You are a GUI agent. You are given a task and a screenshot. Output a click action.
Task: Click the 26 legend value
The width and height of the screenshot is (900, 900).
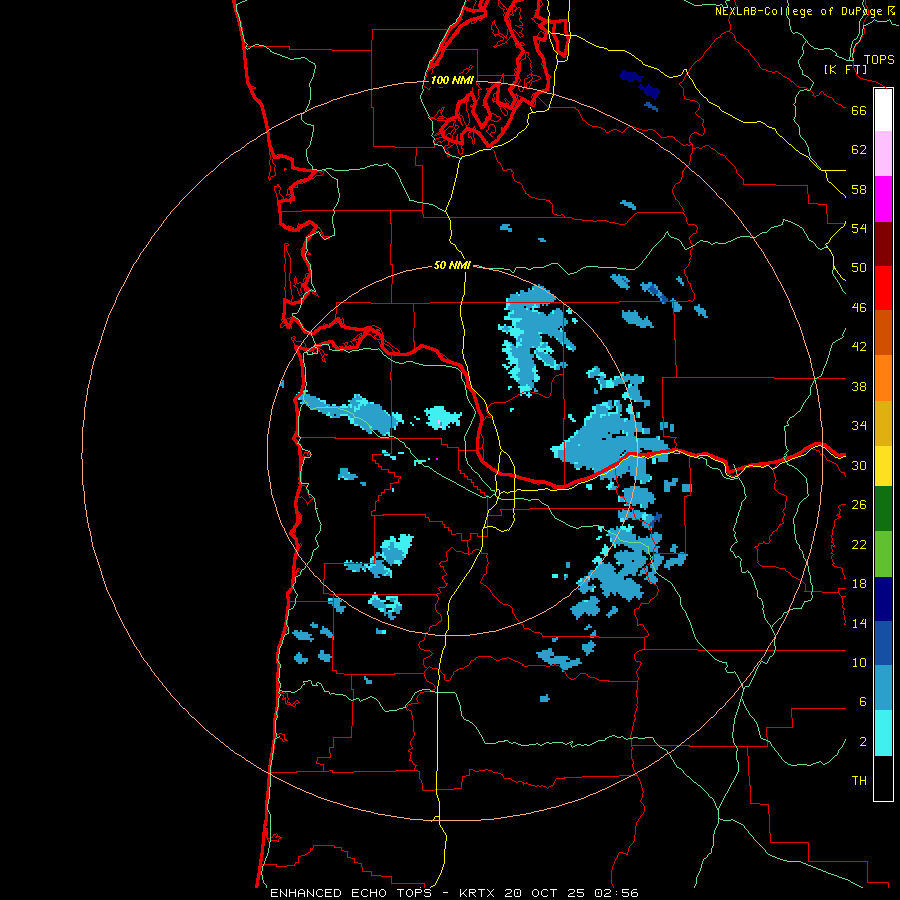pos(859,505)
